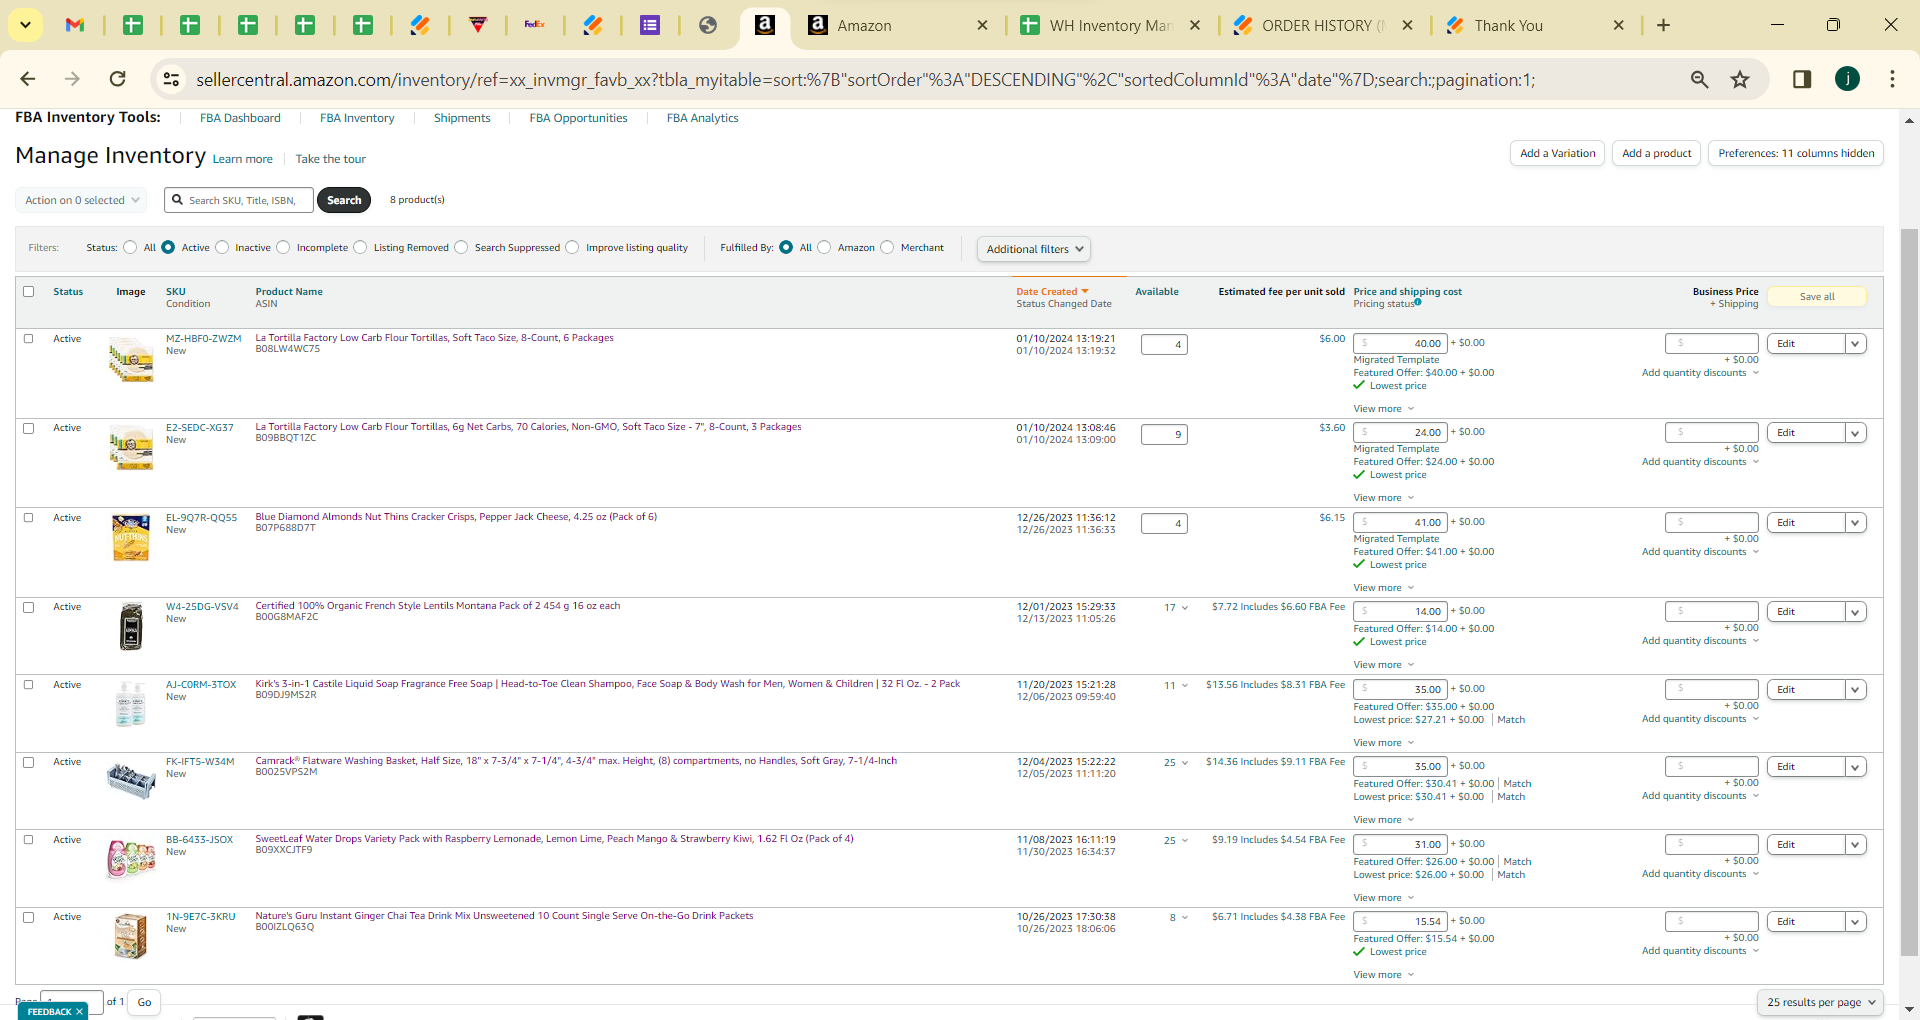Open the purple list icon pinned tab
The width and height of the screenshot is (1920, 1020).
click(x=650, y=25)
